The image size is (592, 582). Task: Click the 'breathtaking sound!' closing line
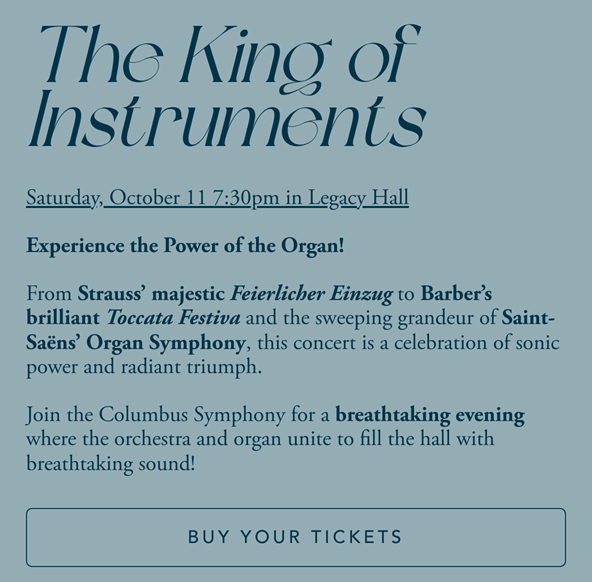point(111,463)
